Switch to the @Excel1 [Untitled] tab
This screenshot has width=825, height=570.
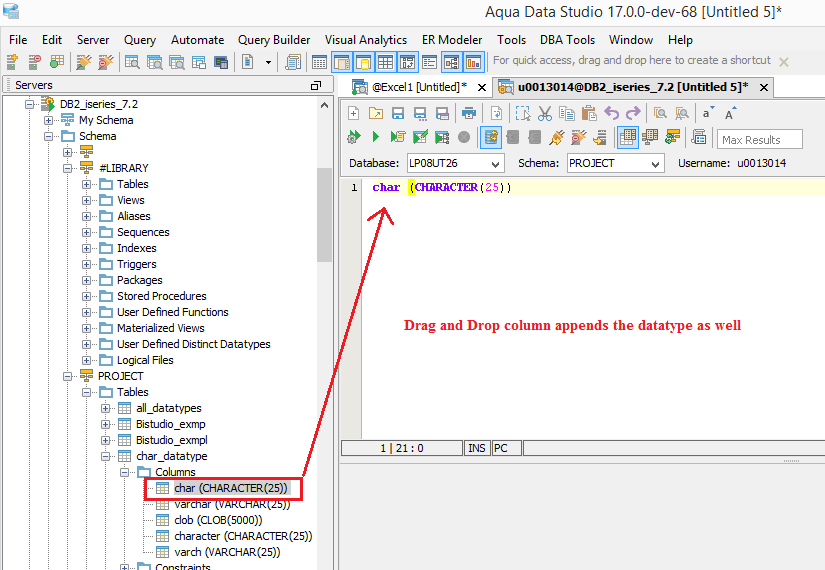click(x=419, y=87)
